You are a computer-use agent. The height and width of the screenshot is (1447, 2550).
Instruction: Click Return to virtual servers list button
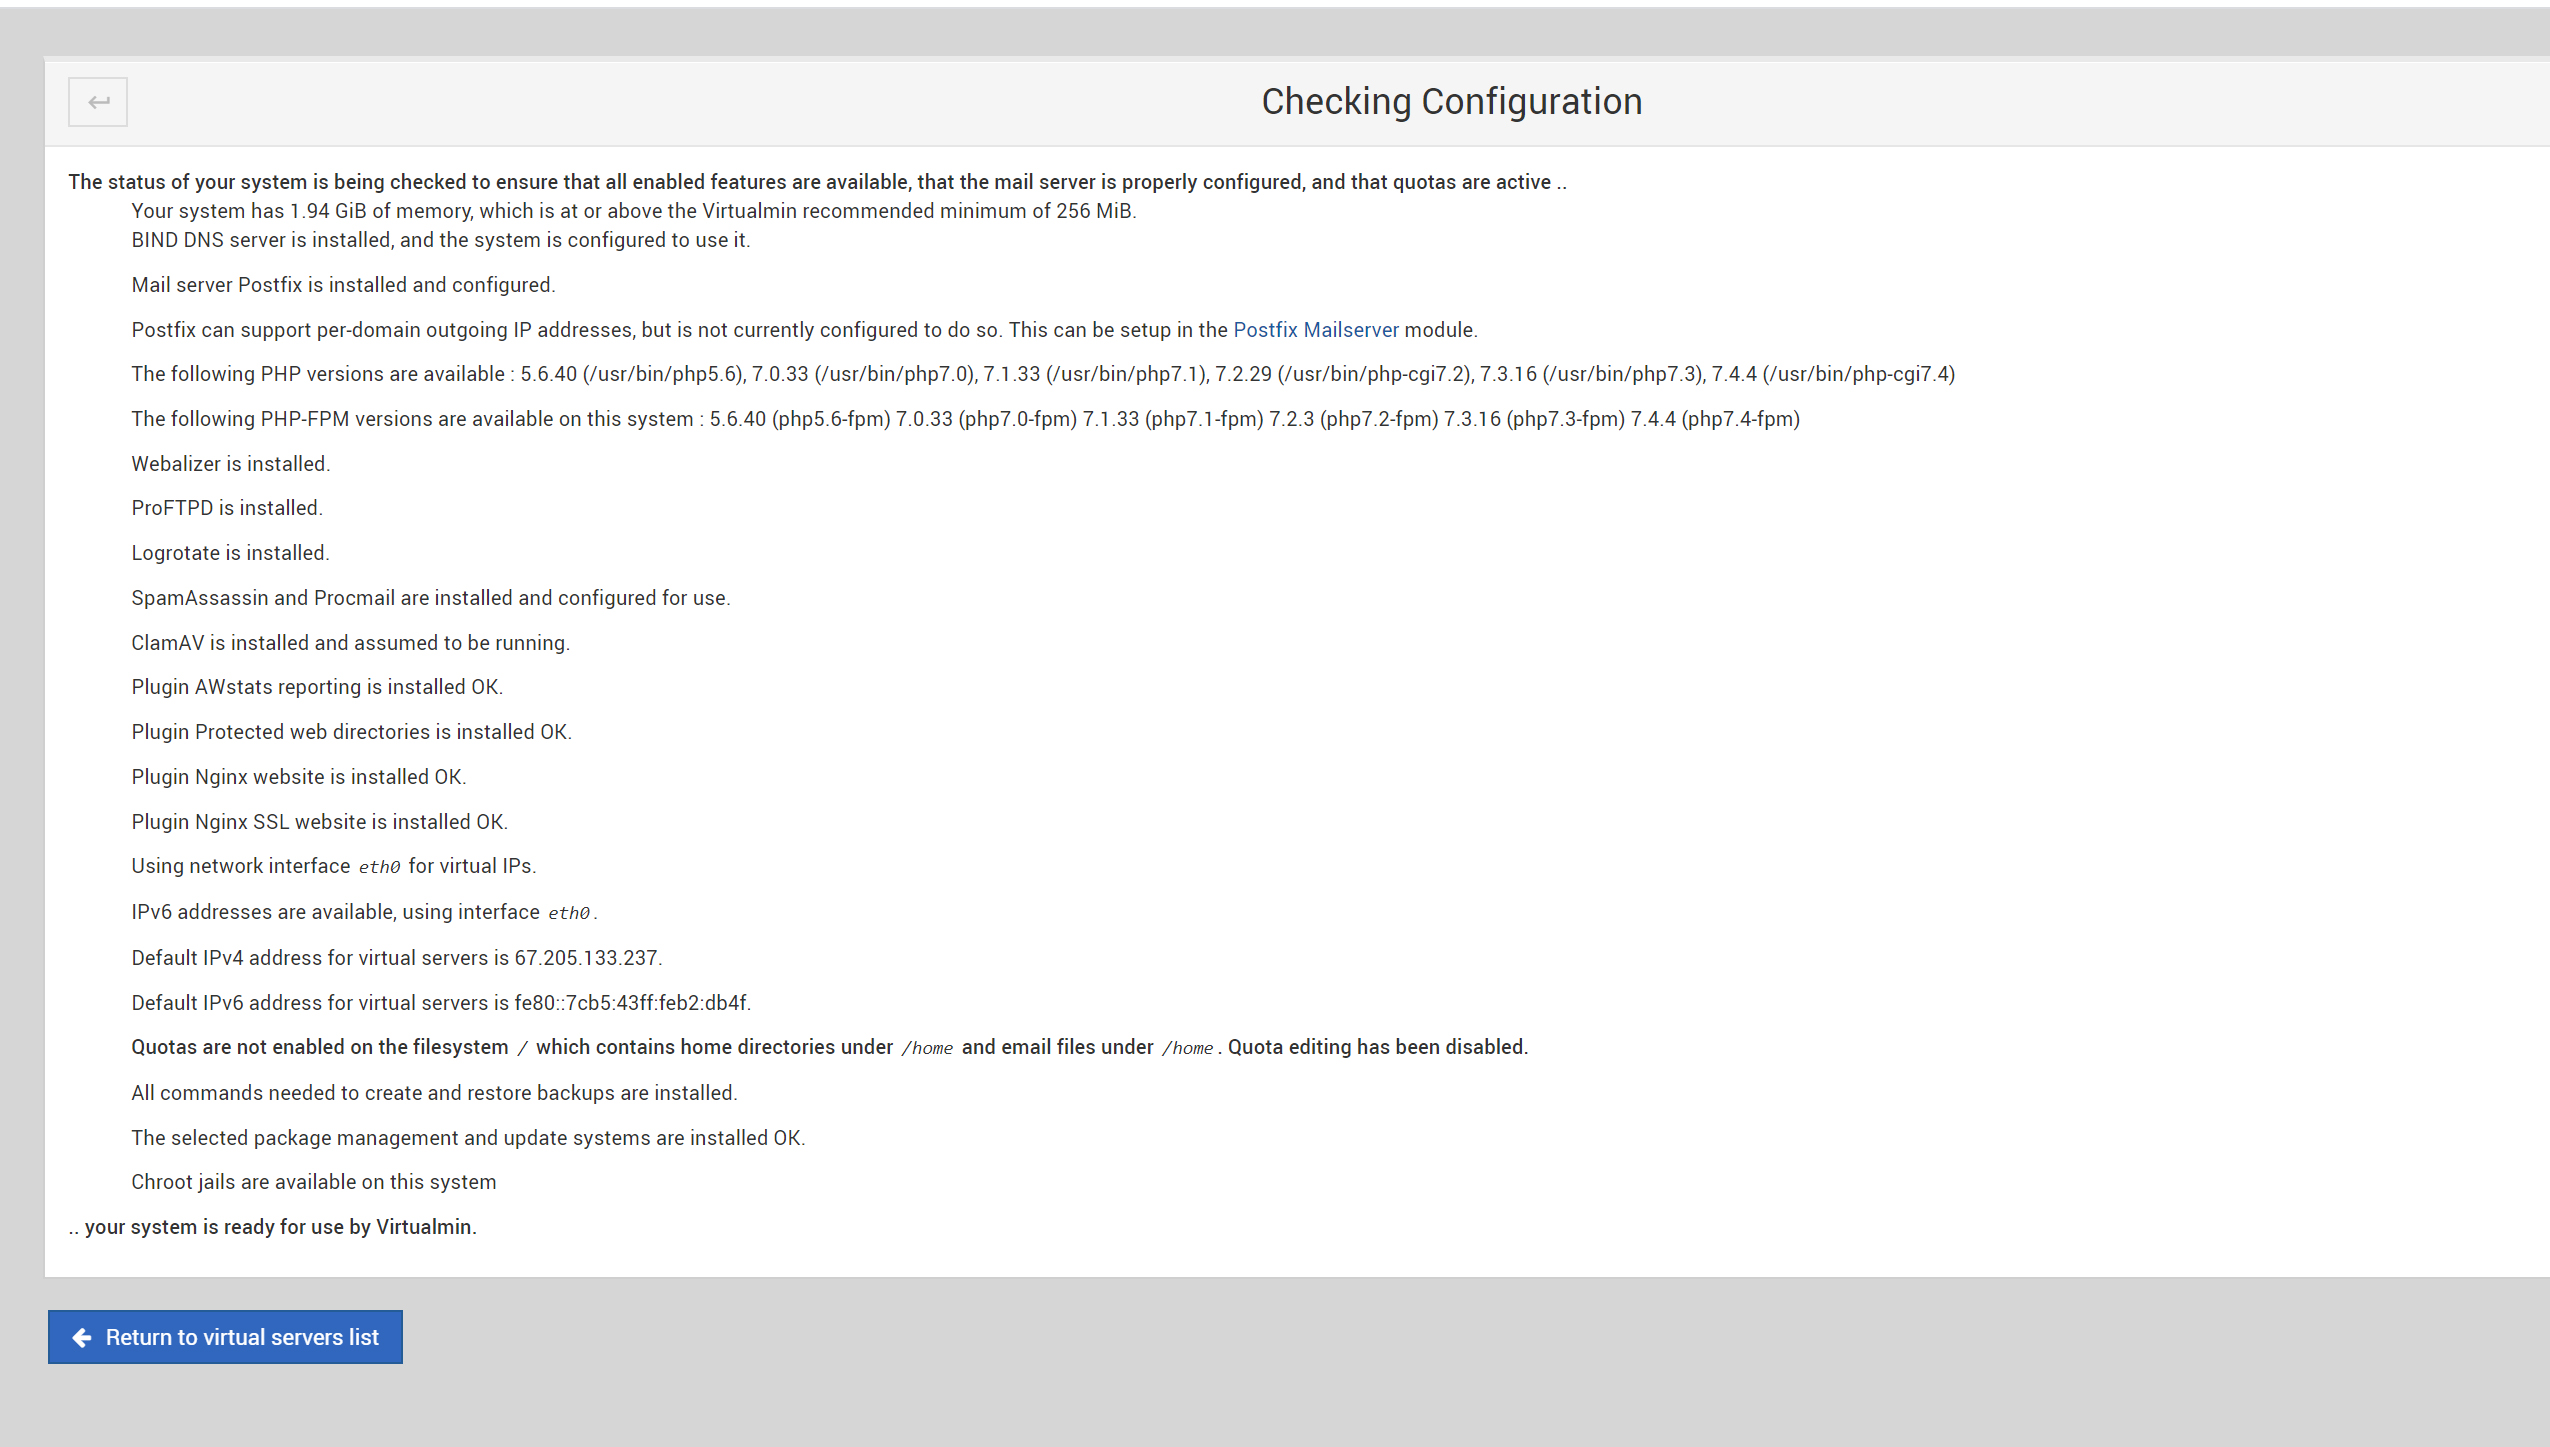click(x=225, y=1337)
